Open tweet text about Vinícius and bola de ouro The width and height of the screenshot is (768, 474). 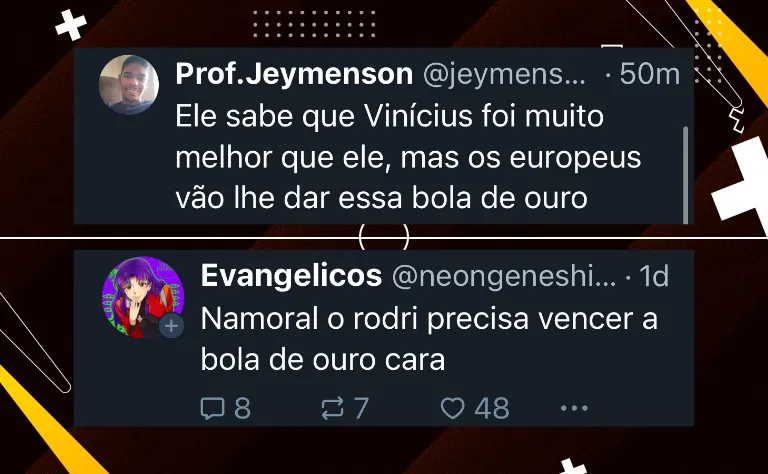pyautogui.click(x=408, y=157)
